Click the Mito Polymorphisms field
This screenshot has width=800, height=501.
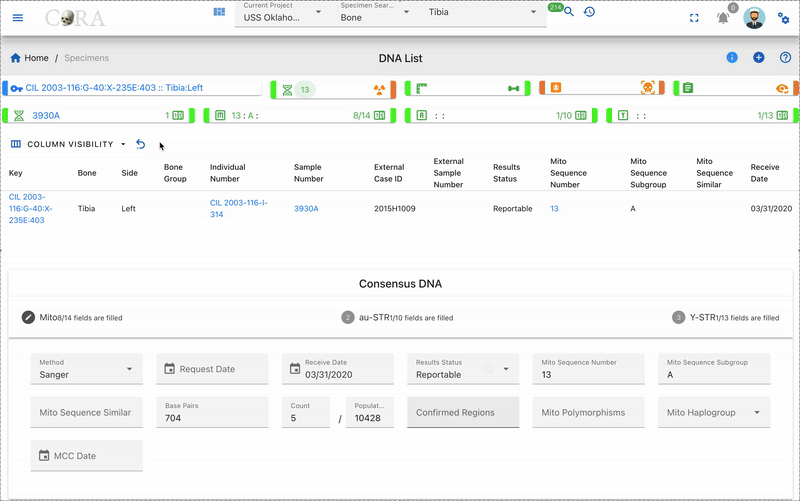tap(589, 412)
